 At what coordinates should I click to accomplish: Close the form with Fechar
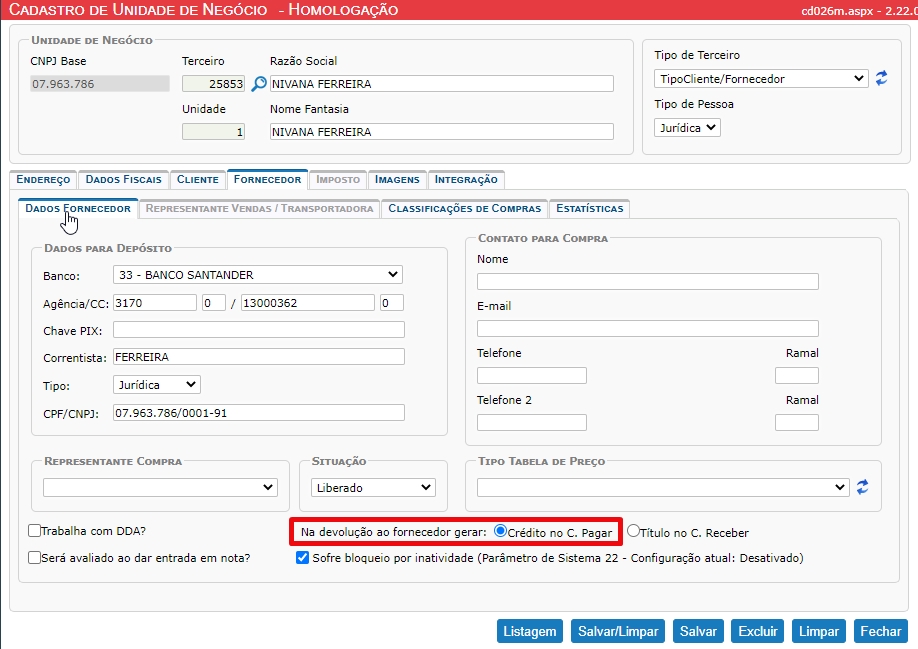tap(881, 631)
